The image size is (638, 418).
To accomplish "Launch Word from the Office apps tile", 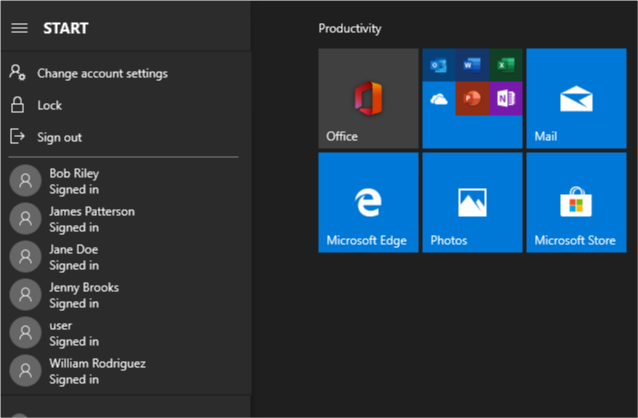I will [x=472, y=65].
